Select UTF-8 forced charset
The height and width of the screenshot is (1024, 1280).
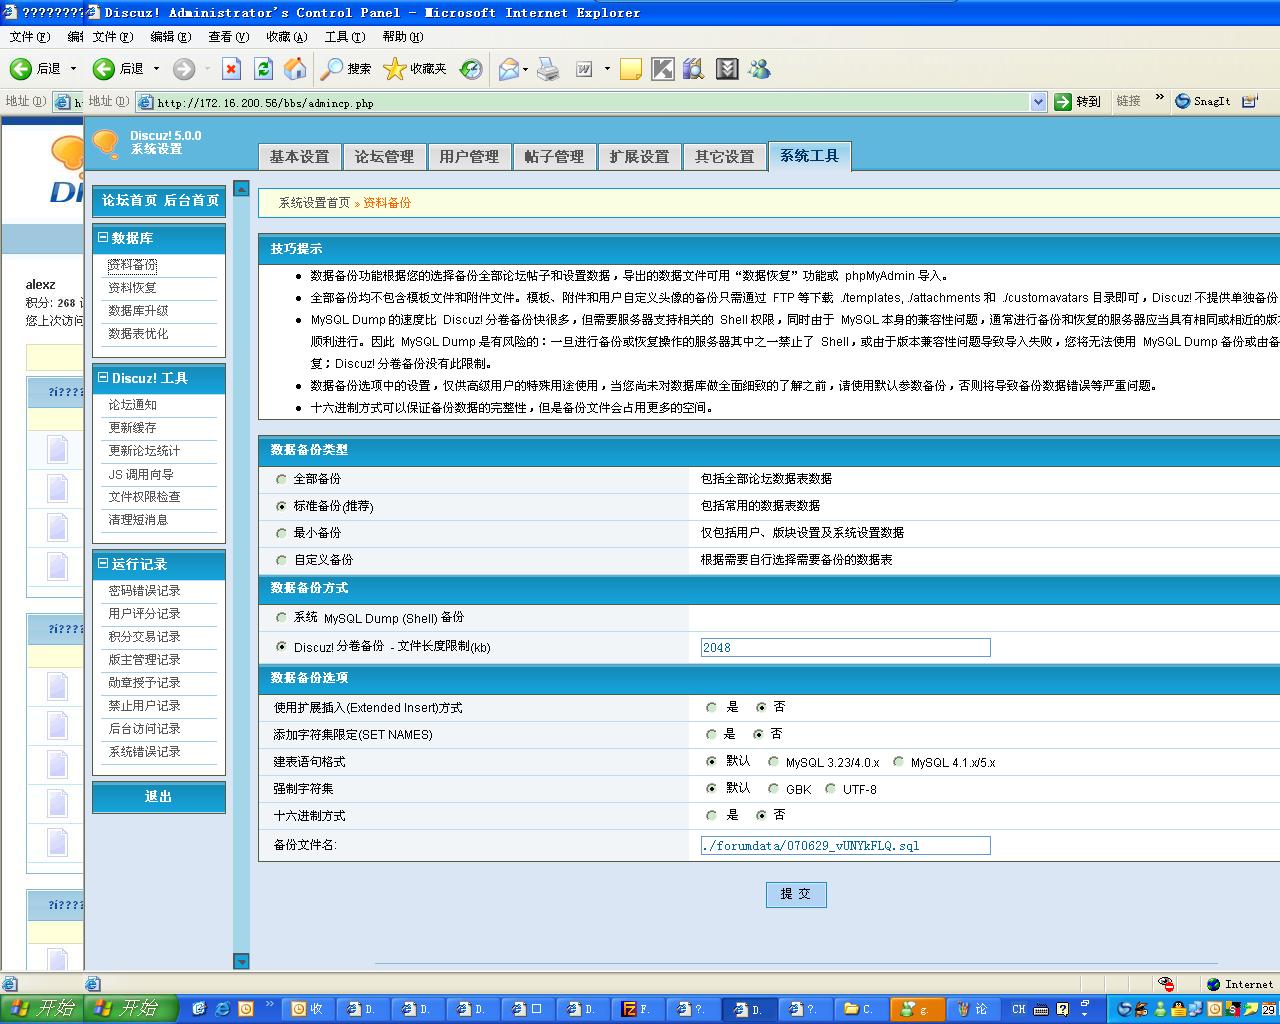pyautogui.click(x=830, y=789)
